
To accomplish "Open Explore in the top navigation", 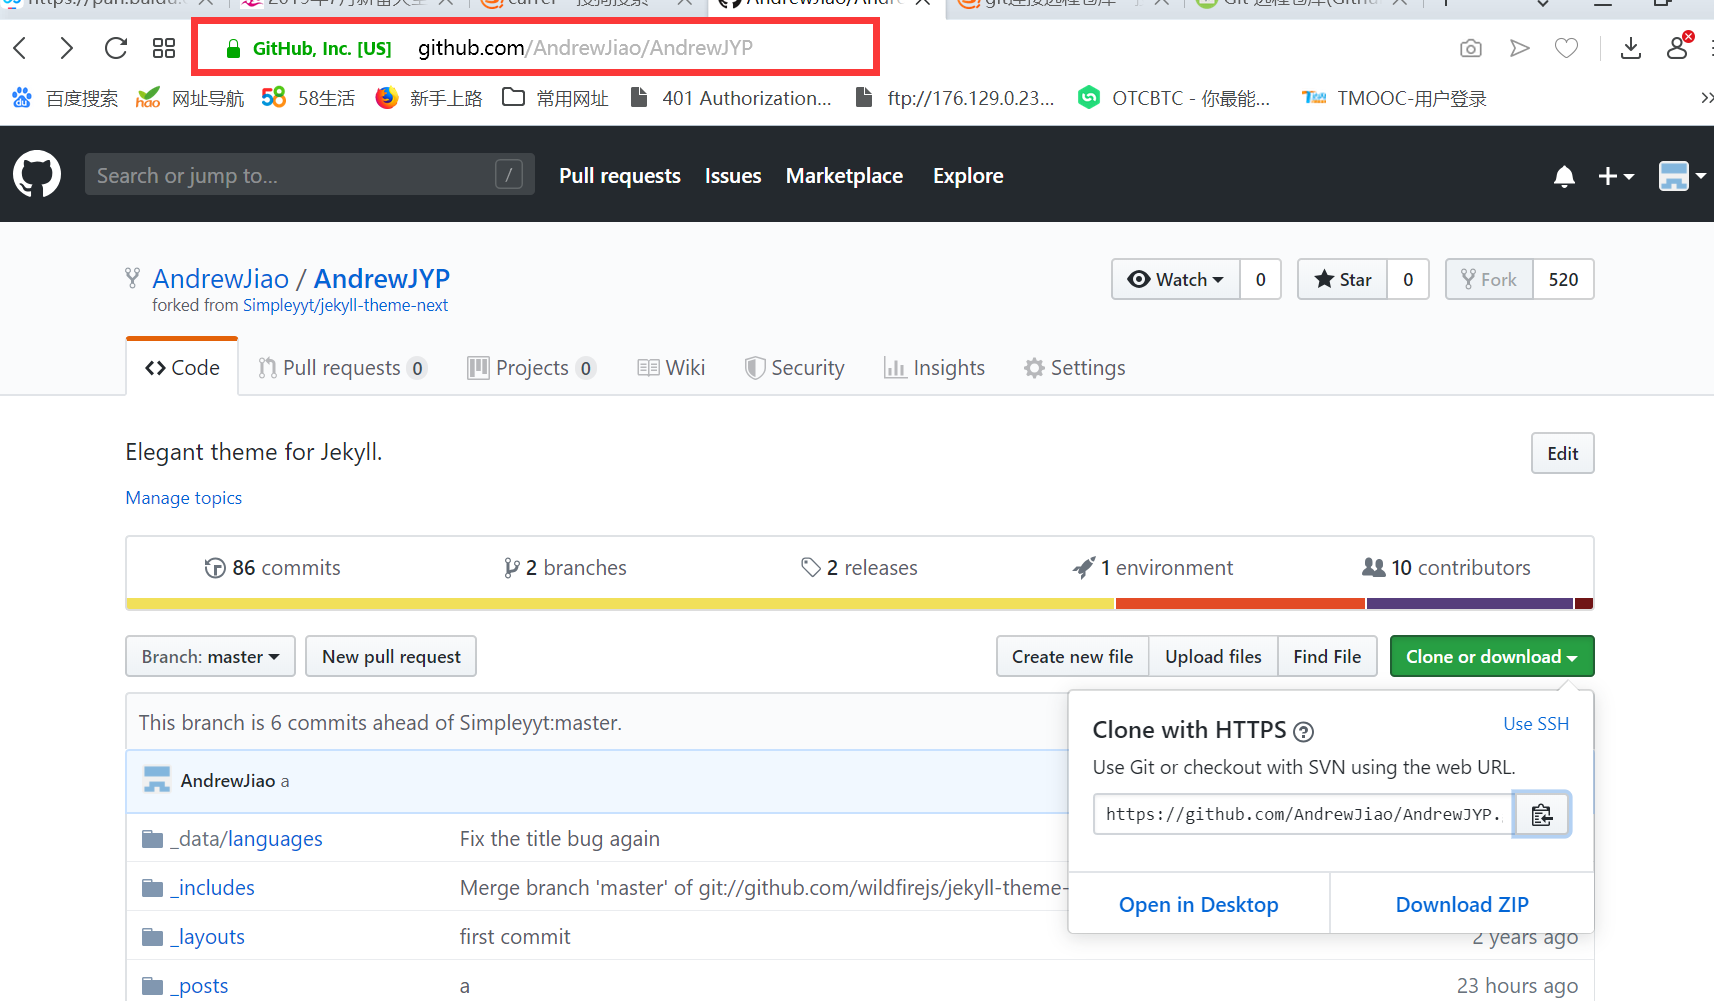I will (x=968, y=176).
